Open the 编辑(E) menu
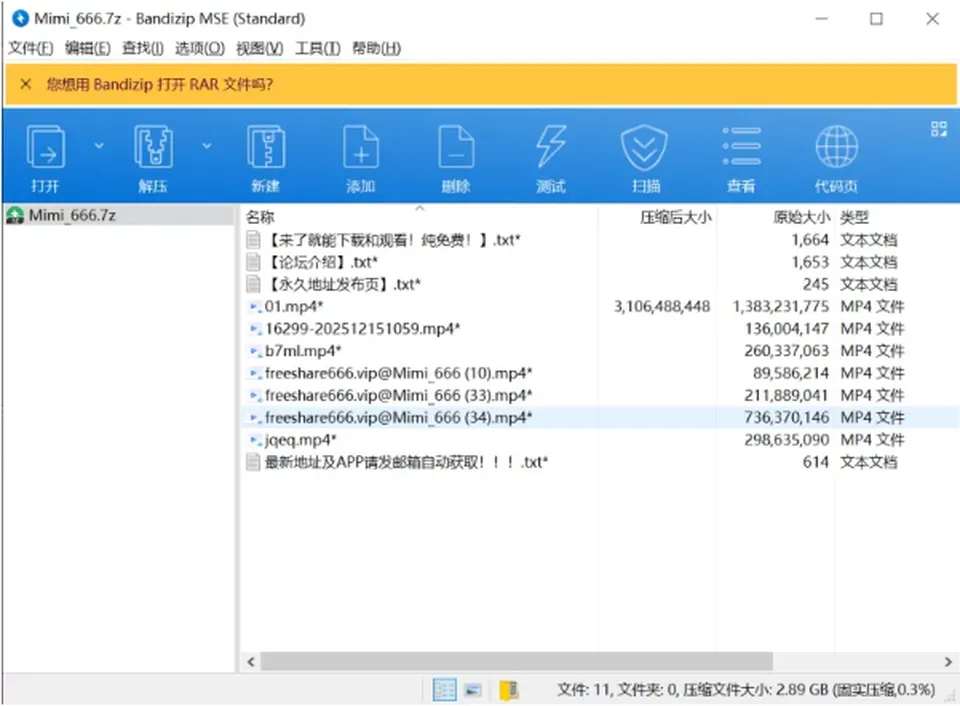 pos(88,48)
